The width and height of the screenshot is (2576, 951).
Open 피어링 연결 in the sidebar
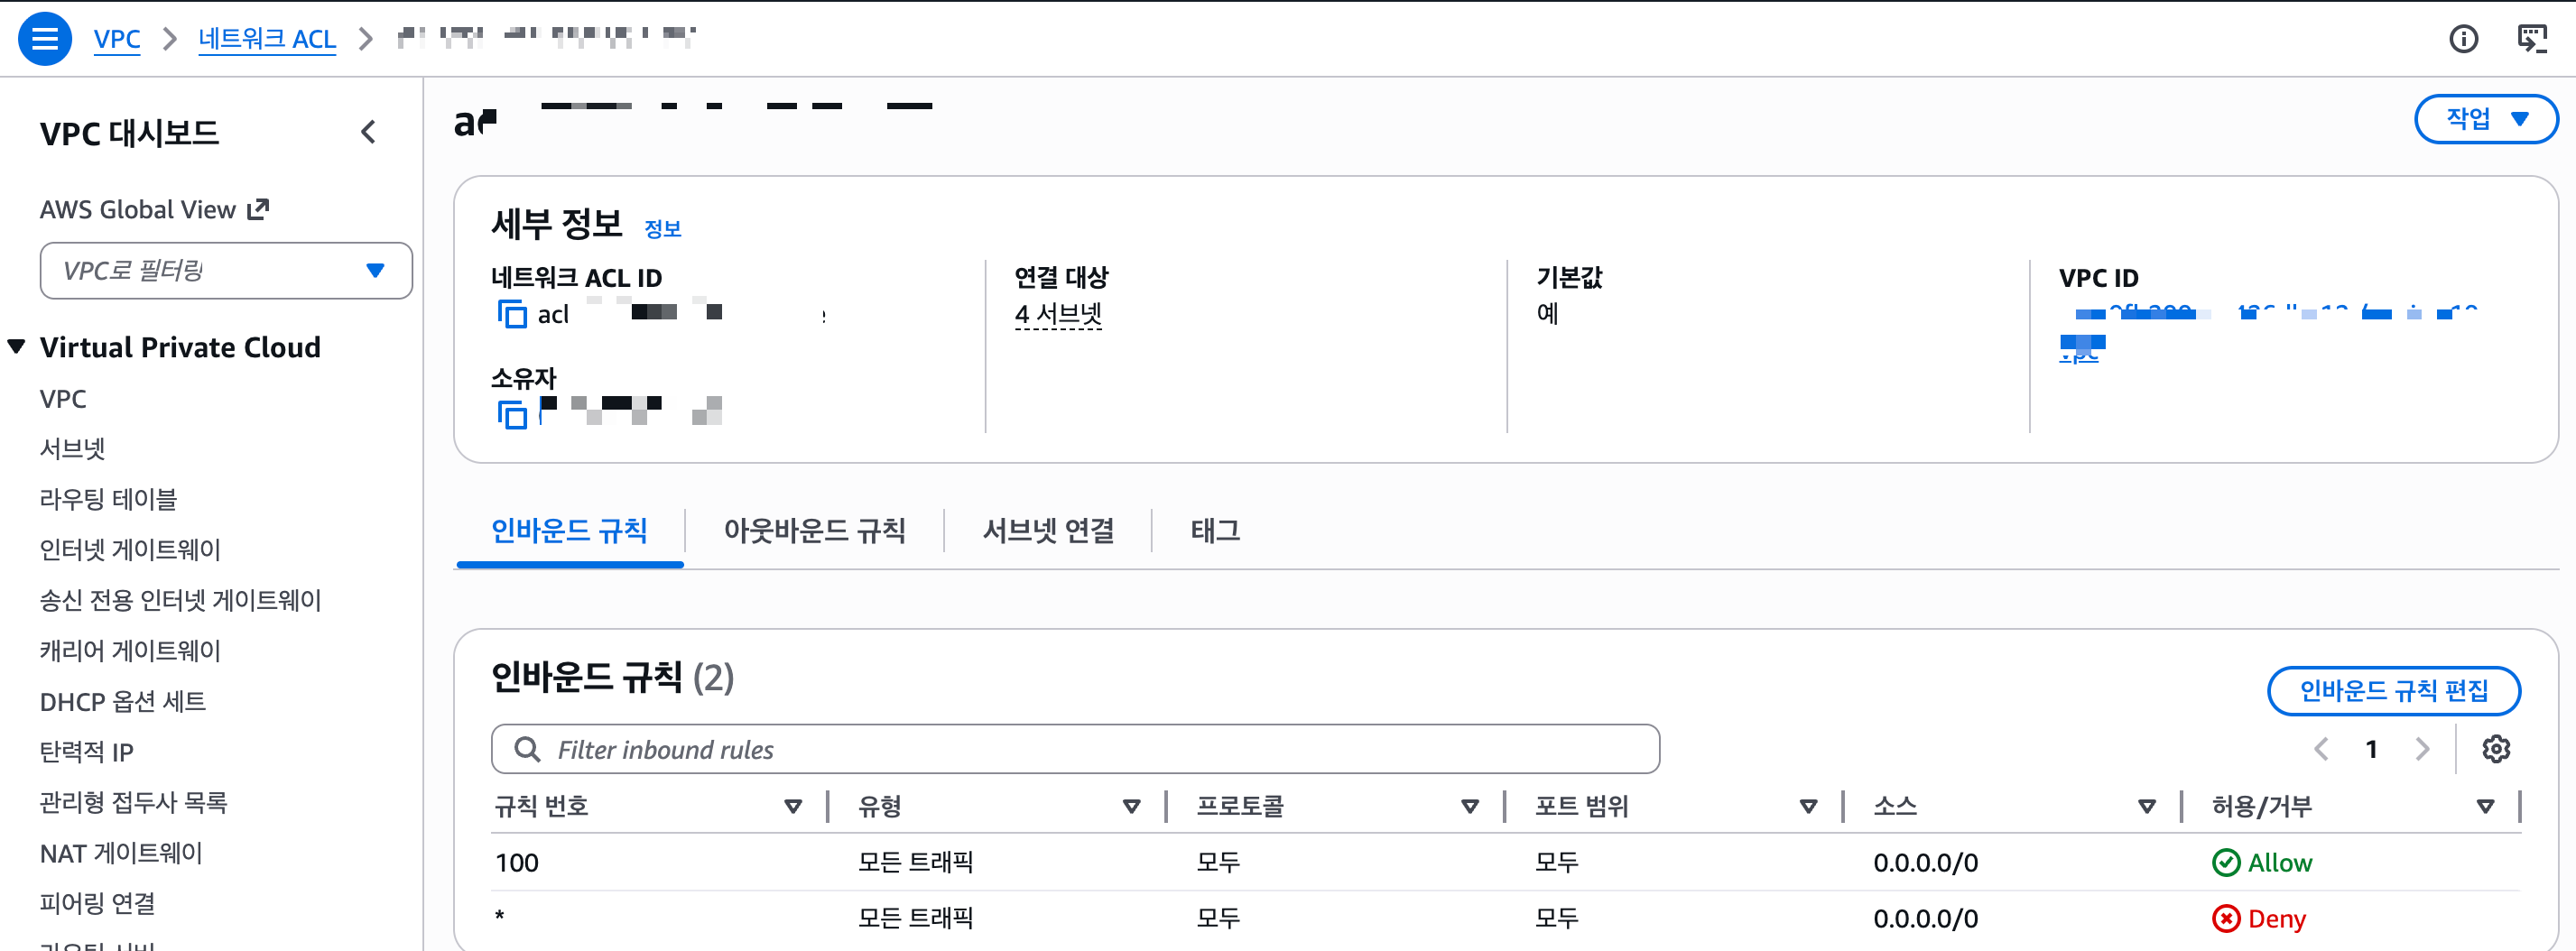(97, 903)
